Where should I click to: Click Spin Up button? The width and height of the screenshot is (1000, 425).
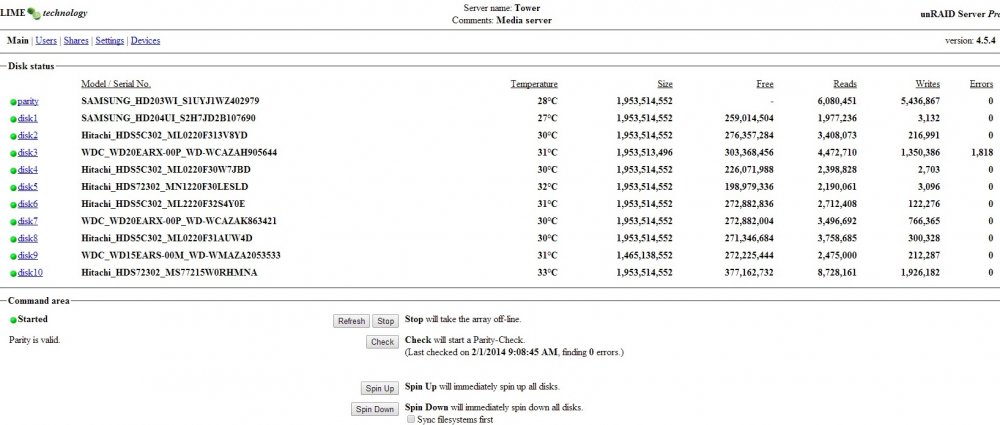pos(379,388)
